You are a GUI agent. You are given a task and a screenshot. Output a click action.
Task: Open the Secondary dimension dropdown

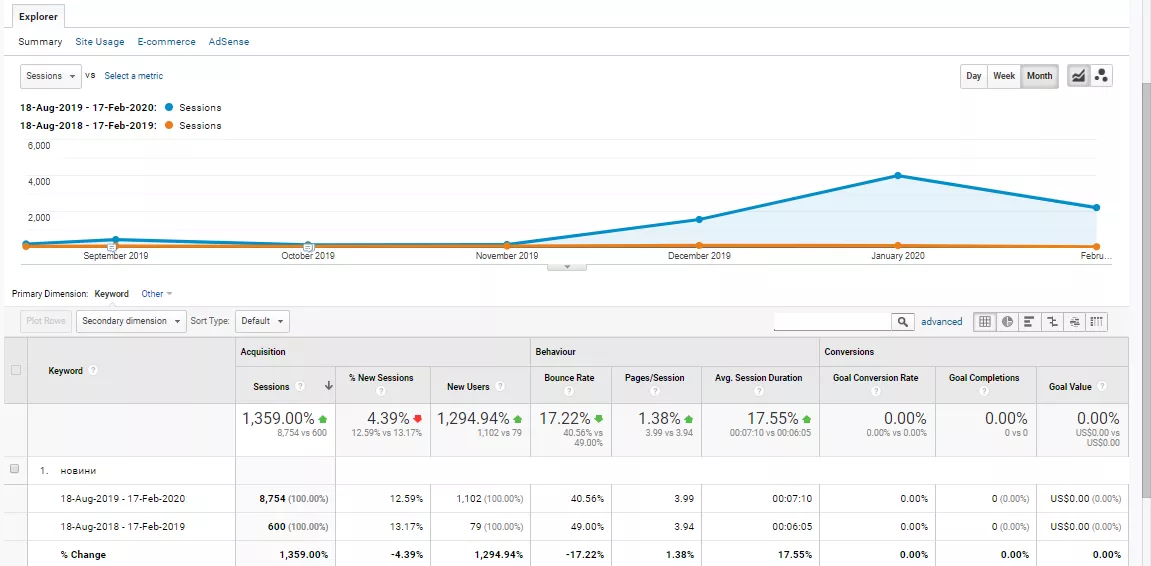point(131,321)
